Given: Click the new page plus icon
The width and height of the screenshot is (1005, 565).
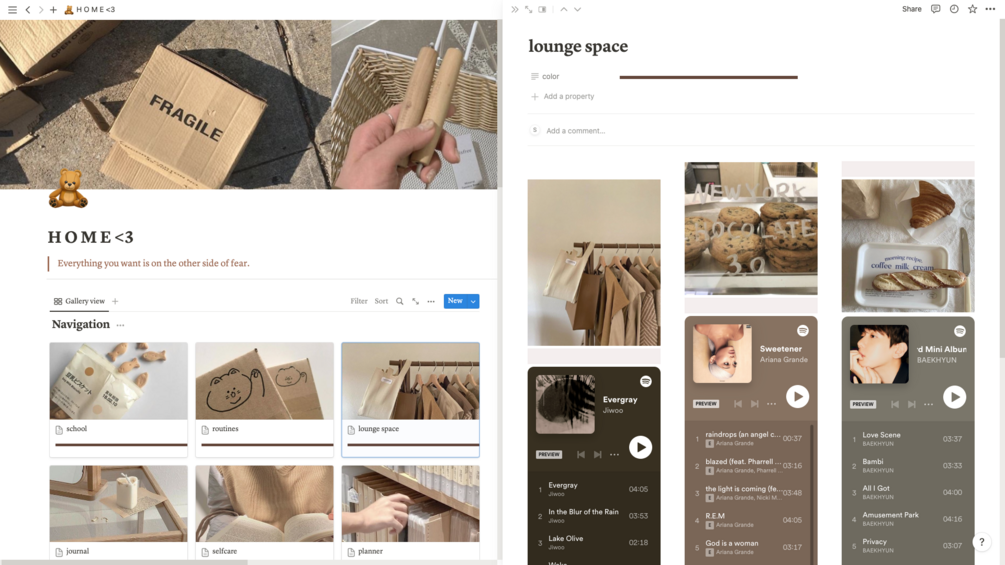Looking at the screenshot, I should [x=53, y=10].
